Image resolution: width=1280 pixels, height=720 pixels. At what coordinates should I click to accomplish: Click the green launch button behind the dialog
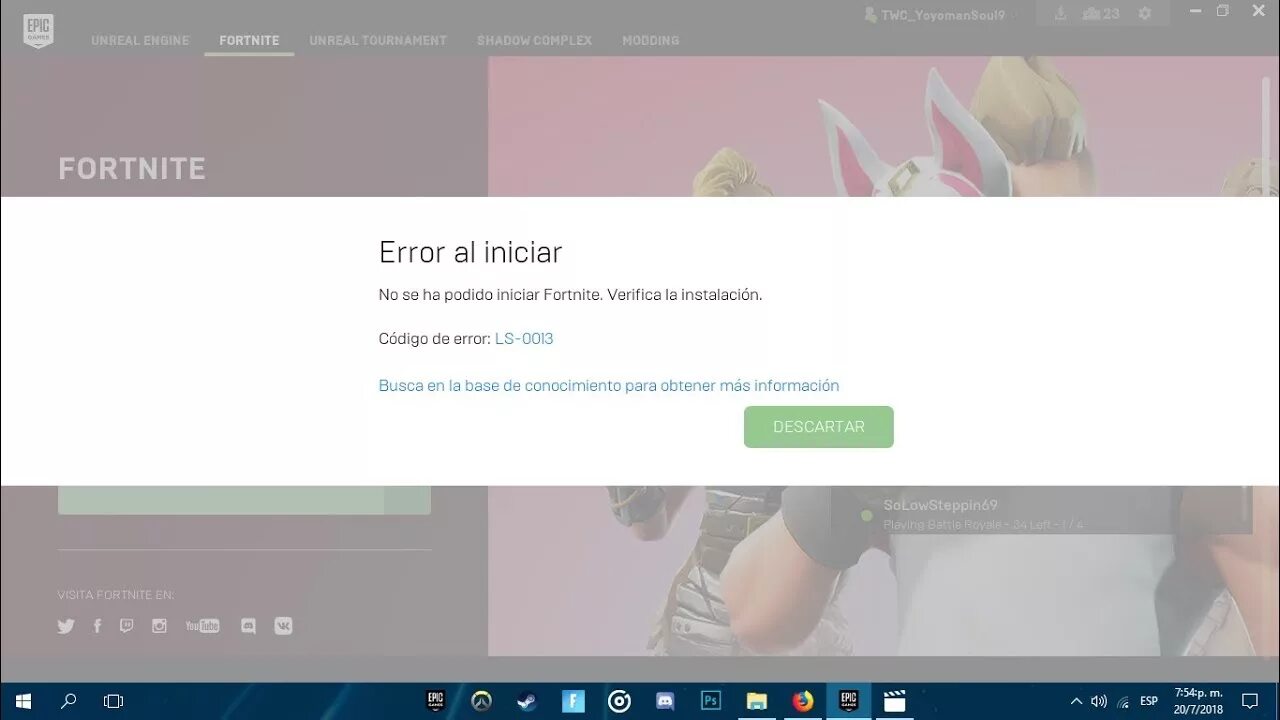(244, 500)
